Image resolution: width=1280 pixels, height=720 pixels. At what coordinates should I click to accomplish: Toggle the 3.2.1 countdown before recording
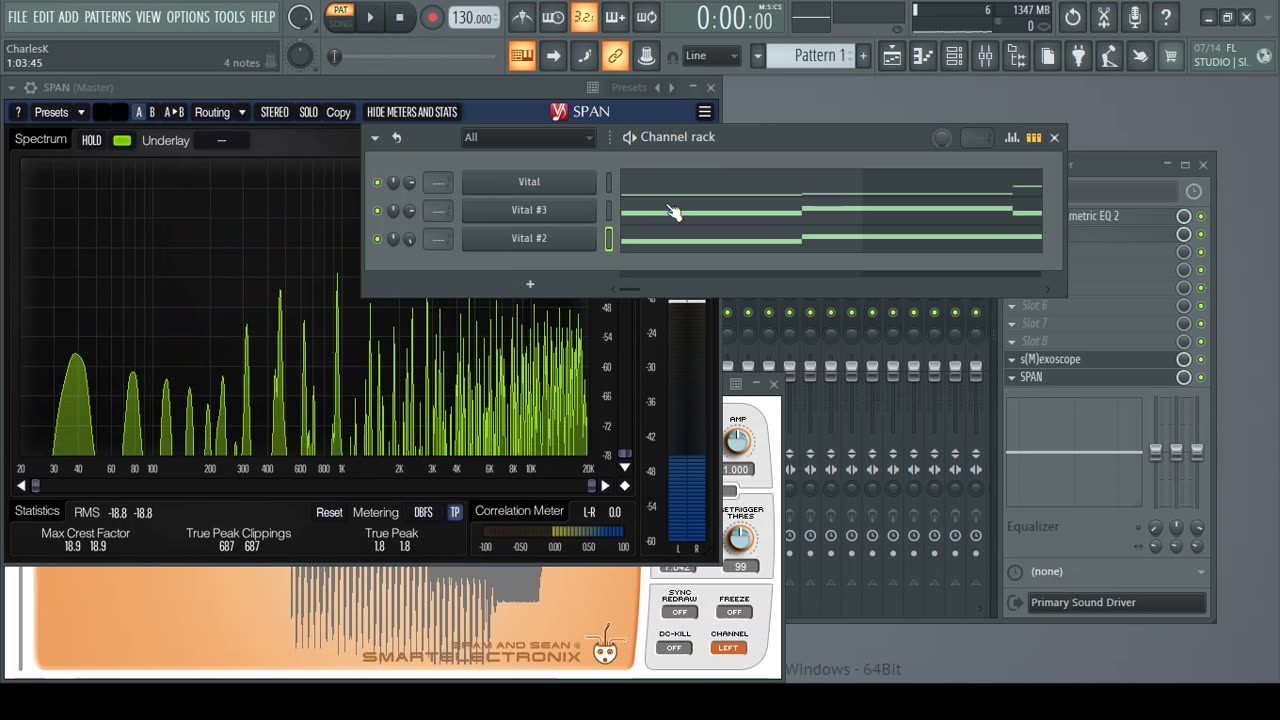[x=584, y=17]
